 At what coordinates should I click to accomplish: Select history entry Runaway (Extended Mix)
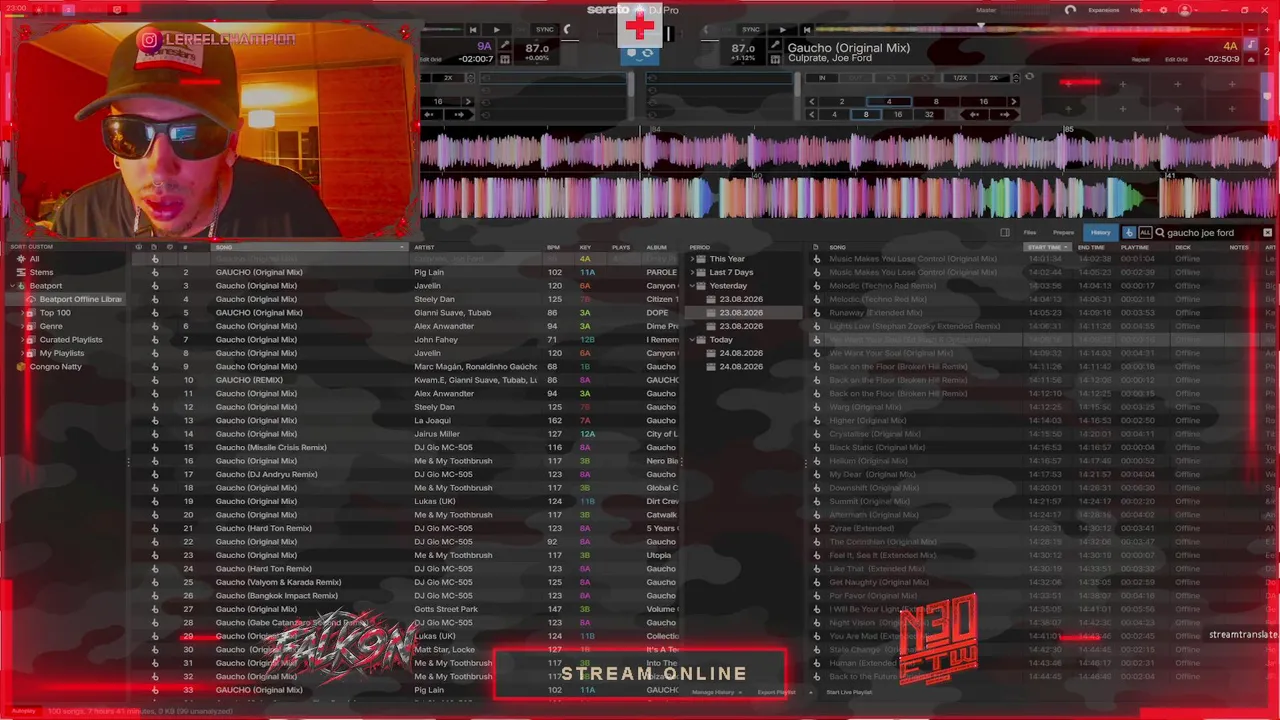[1042, 313]
